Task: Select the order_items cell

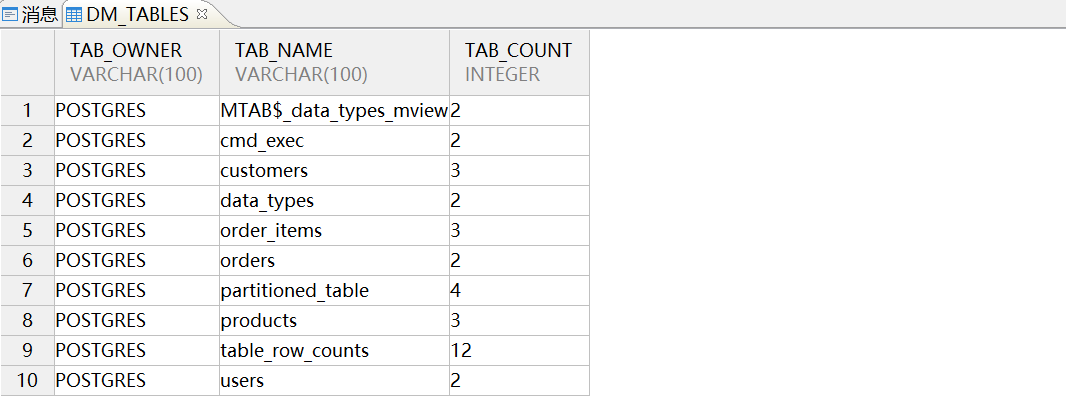Action: click(334, 230)
